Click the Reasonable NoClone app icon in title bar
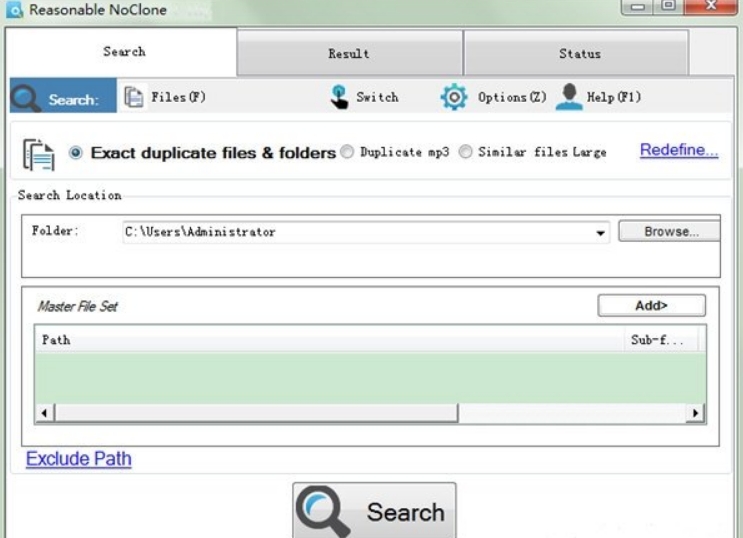 (x=15, y=9)
